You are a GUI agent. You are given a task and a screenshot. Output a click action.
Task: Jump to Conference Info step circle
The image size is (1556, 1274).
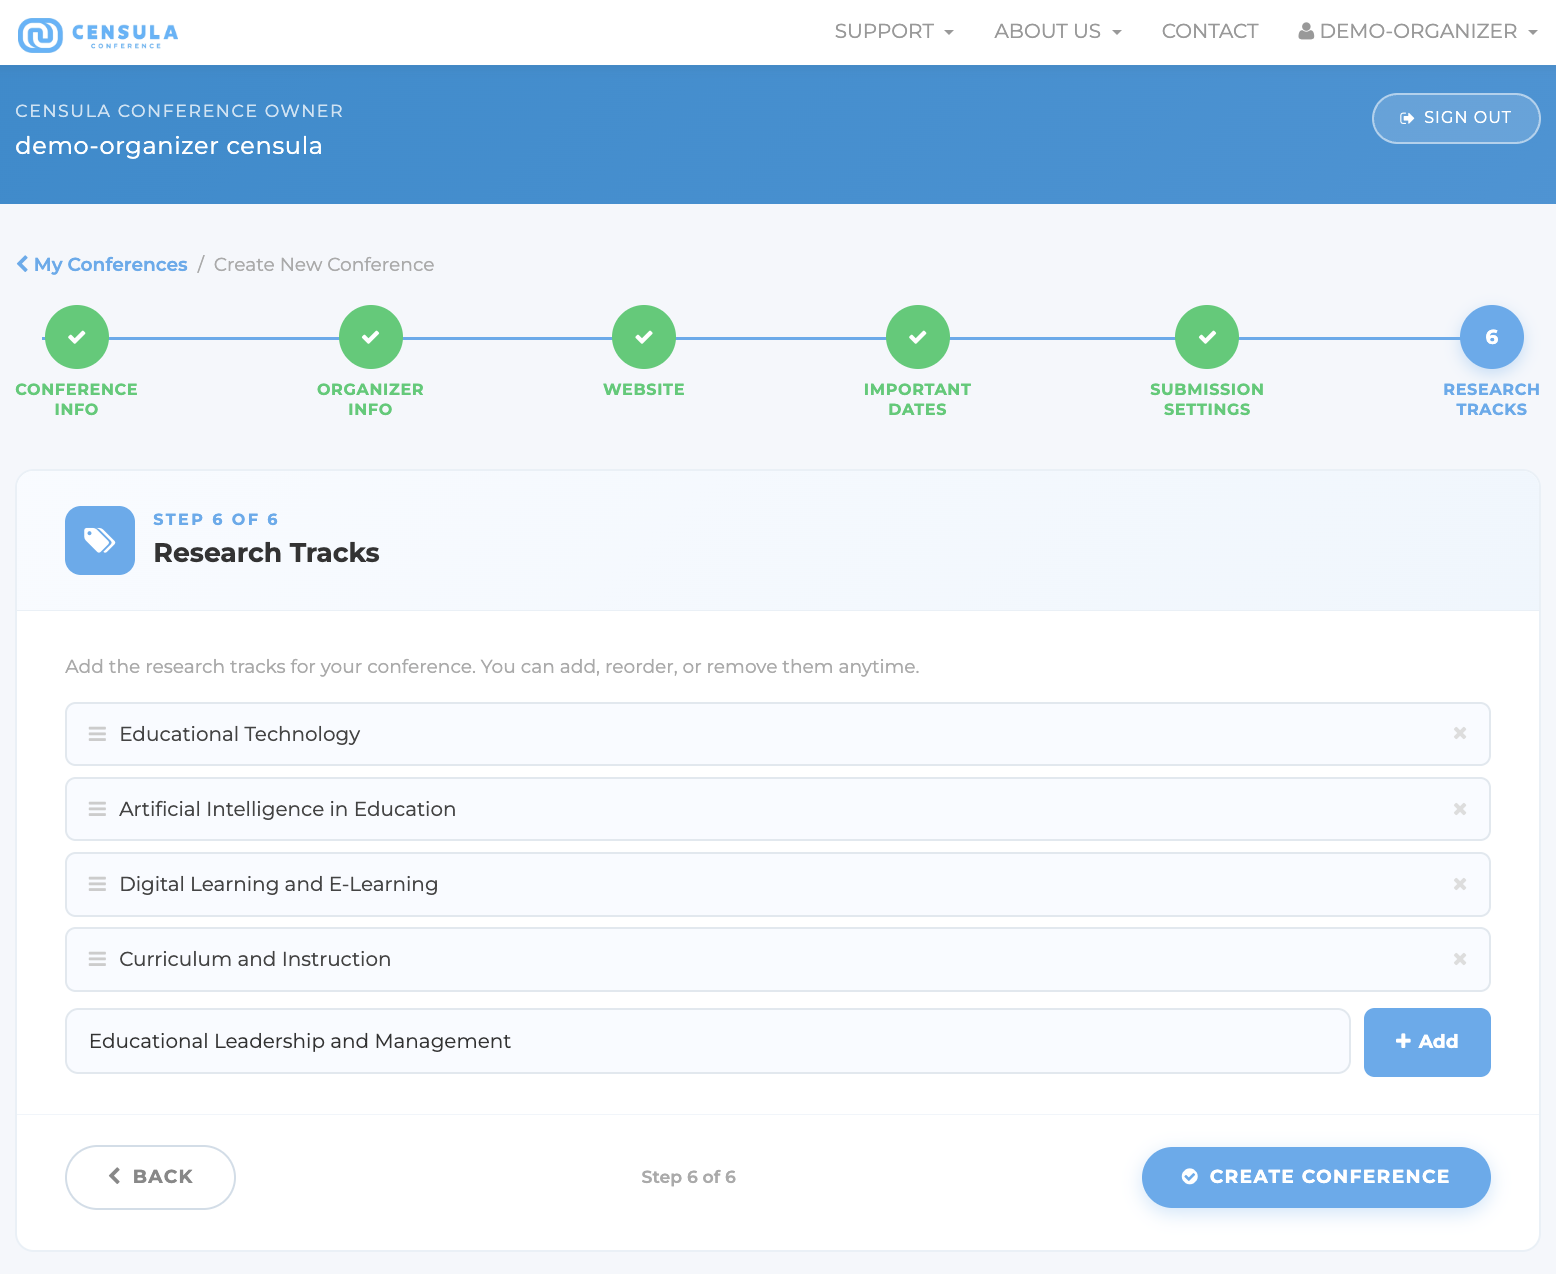(77, 337)
